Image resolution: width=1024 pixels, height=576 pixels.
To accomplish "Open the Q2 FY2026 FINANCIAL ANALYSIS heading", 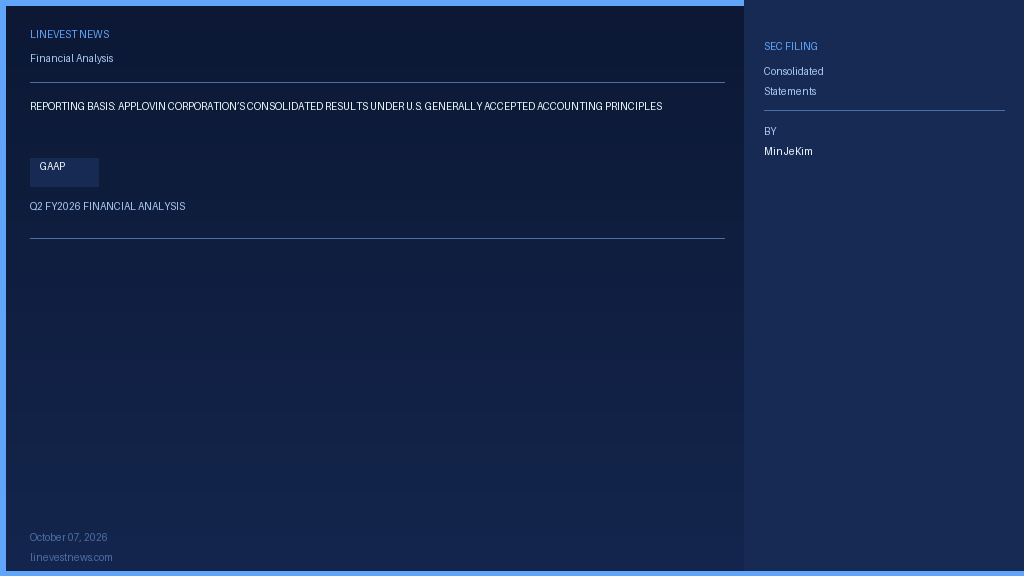I will pyautogui.click(x=107, y=206).
